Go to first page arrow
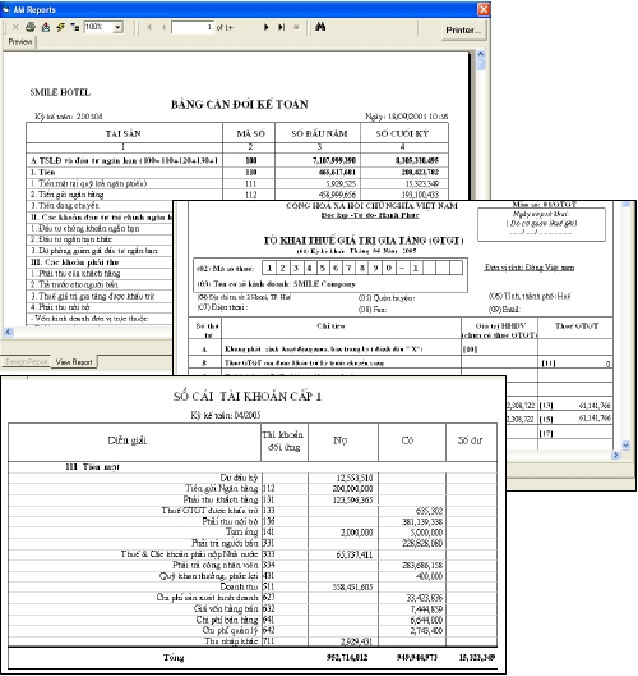This screenshot has height=676, width=638. pyautogui.click(x=150, y=27)
